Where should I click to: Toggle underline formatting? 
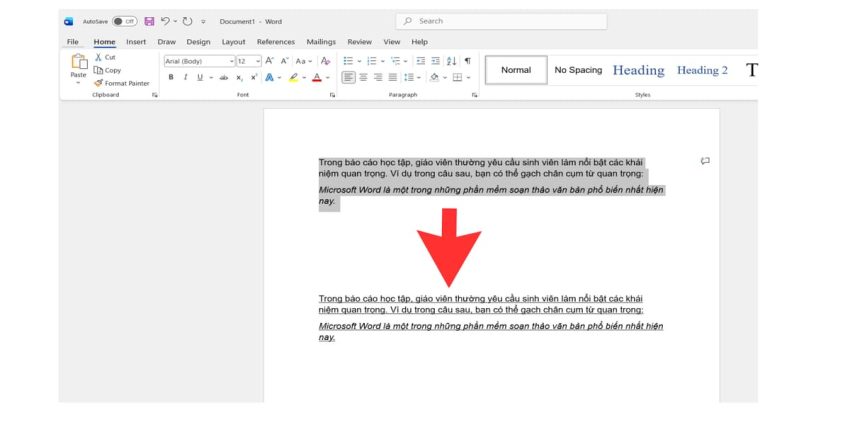tap(199, 78)
